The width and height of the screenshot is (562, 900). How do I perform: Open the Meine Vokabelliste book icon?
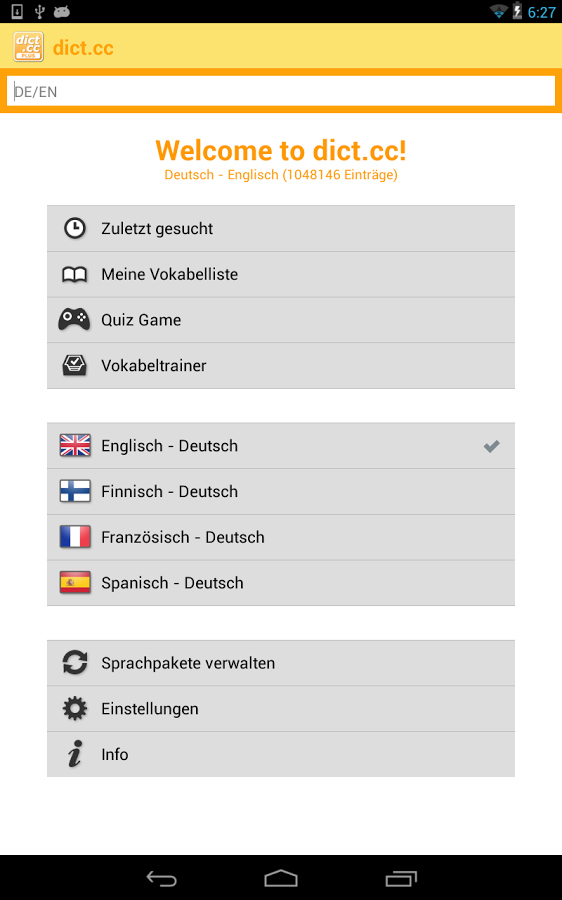pos(75,274)
